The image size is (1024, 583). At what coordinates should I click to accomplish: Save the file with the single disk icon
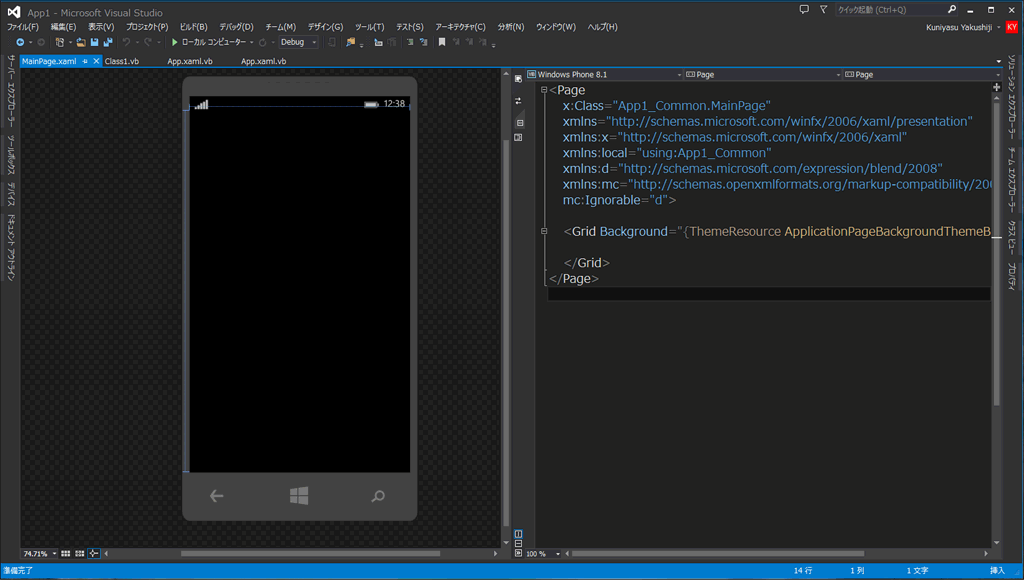point(94,42)
